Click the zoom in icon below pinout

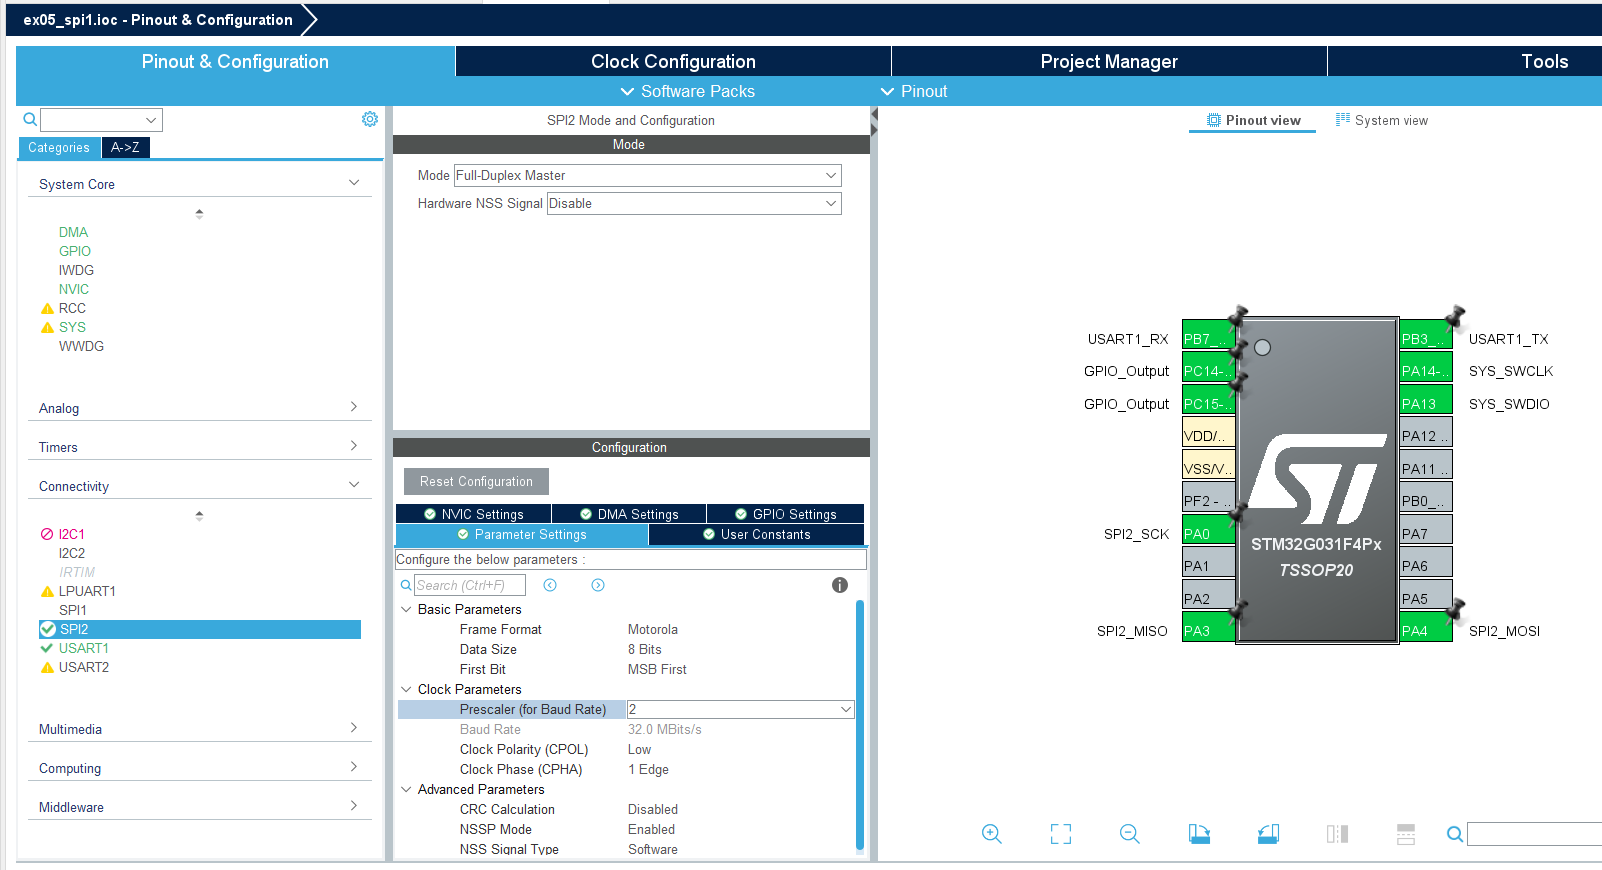(992, 834)
